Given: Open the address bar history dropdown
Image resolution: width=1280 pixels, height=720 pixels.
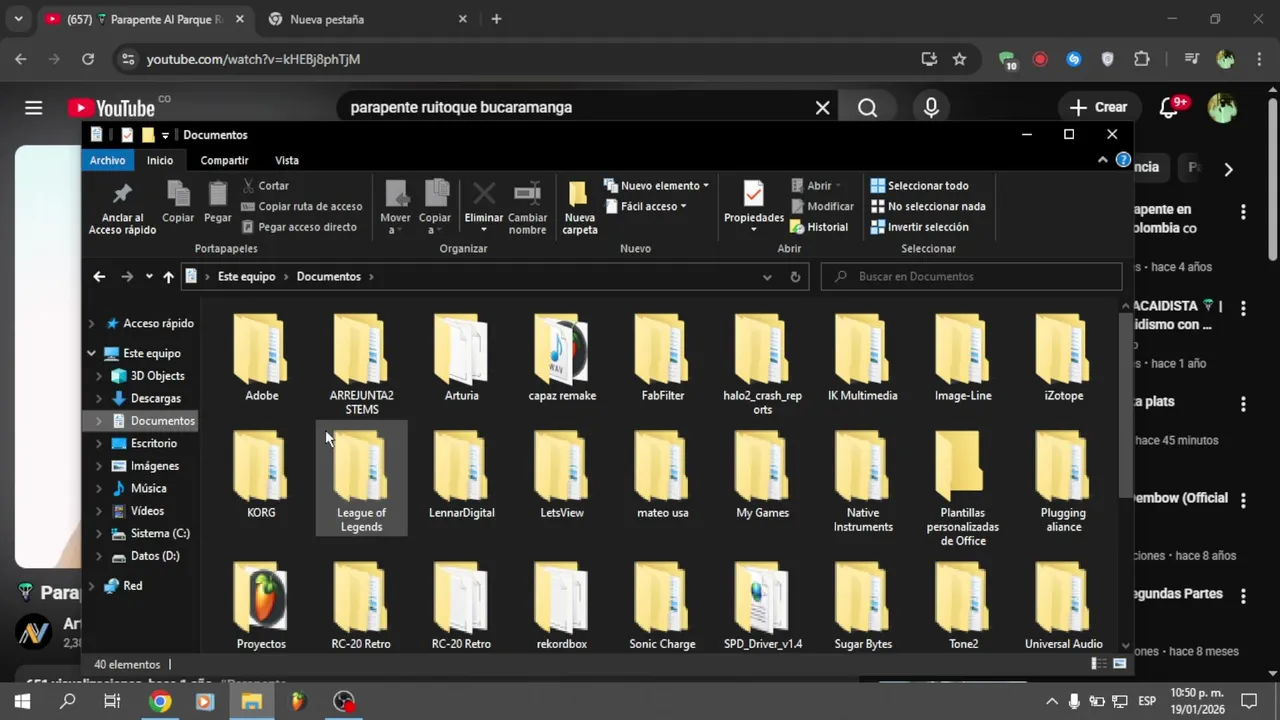Looking at the screenshot, I should click(x=767, y=277).
